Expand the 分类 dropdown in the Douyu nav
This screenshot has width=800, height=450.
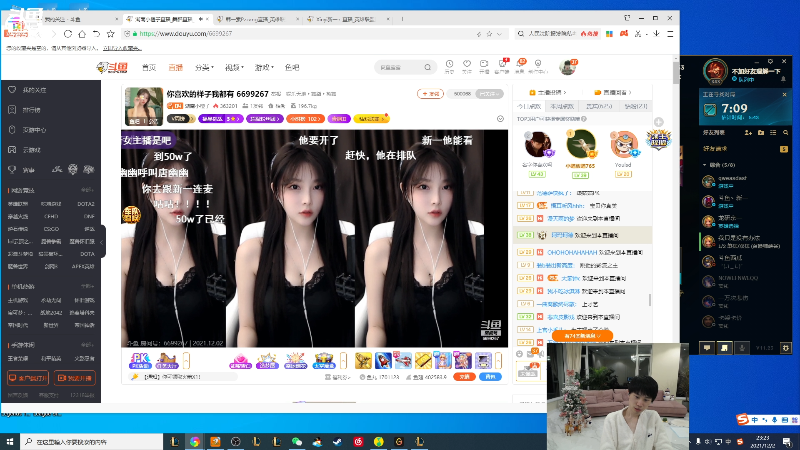[204, 67]
